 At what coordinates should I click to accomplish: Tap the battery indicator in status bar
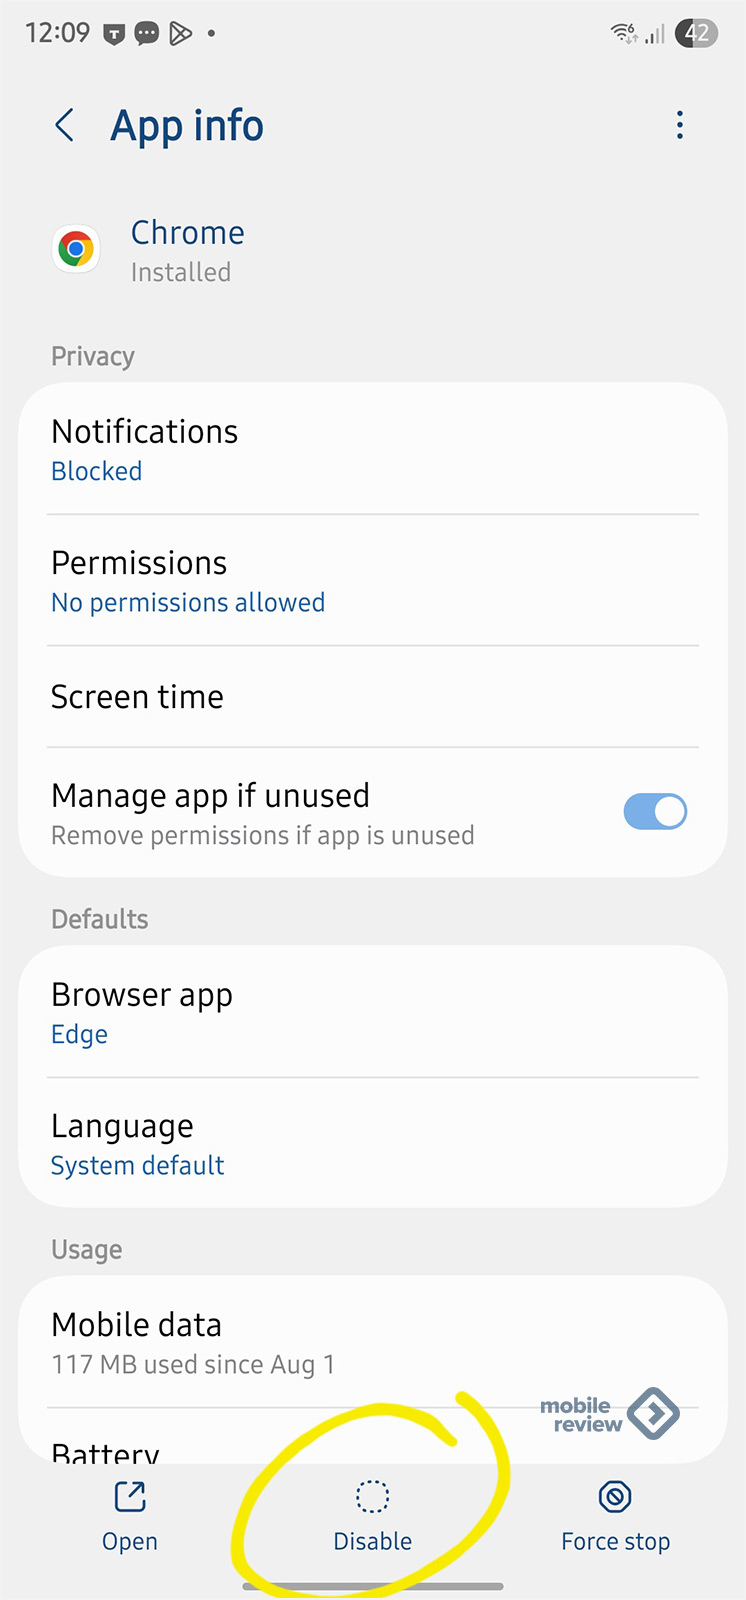[x=696, y=34]
